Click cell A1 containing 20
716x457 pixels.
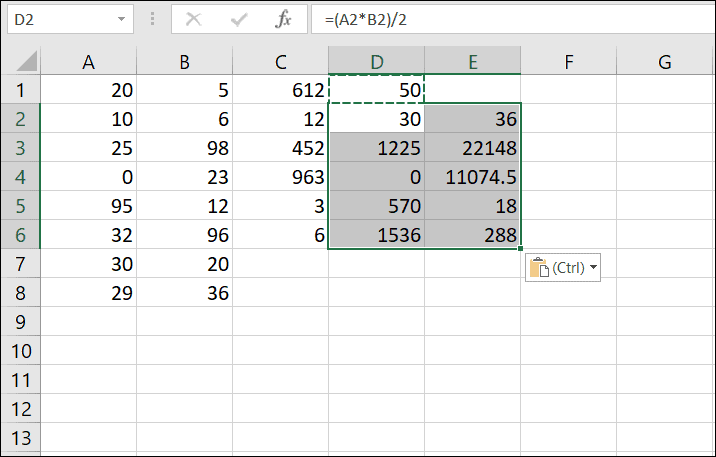89,89
